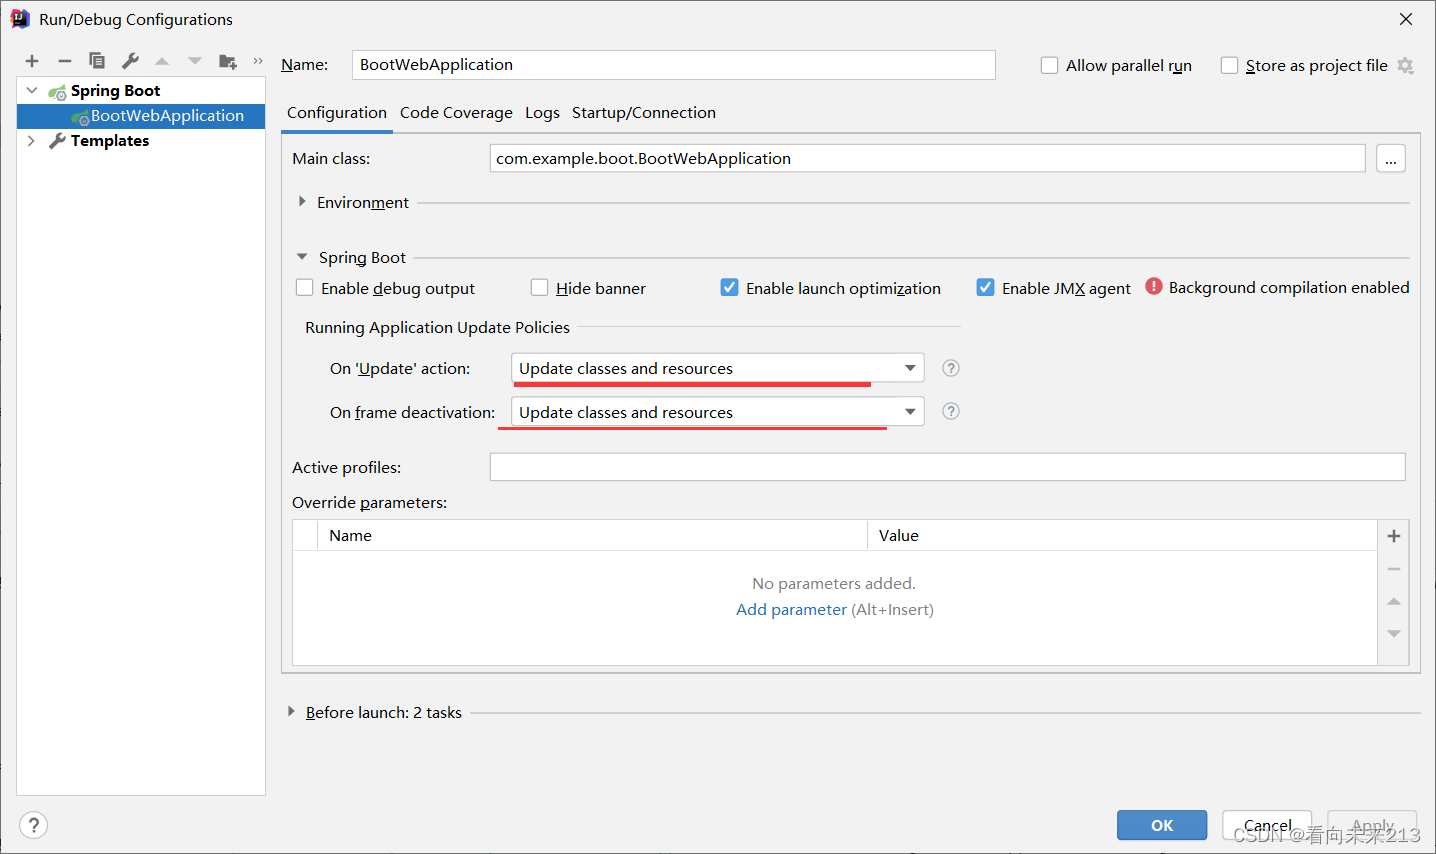Expand the Environment section
This screenshot has width=1436, height=854.
[x=302, y=202]
